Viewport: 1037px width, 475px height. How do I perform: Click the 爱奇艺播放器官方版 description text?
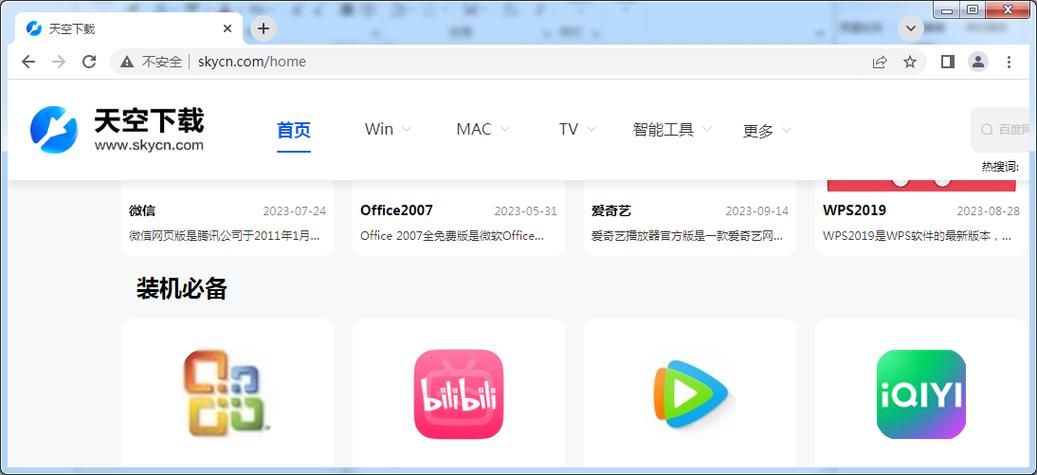(686, 236)
